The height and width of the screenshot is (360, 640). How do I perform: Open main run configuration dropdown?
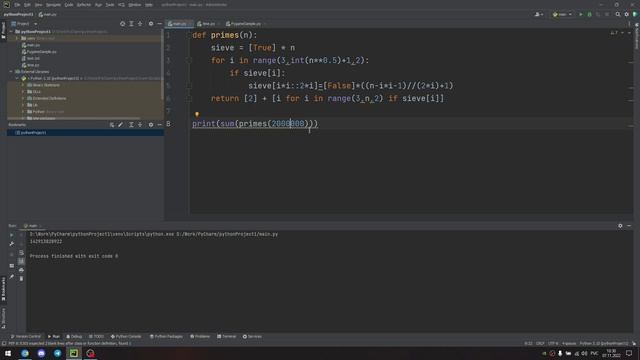[x=562, y=14]
